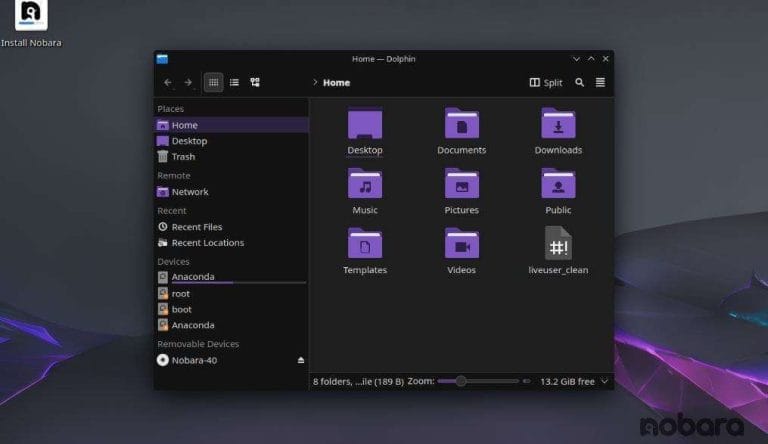Click the Devices section header
The width and height of the screenshot is (768, 444).
pyautogui.click(x=173, y=262)
